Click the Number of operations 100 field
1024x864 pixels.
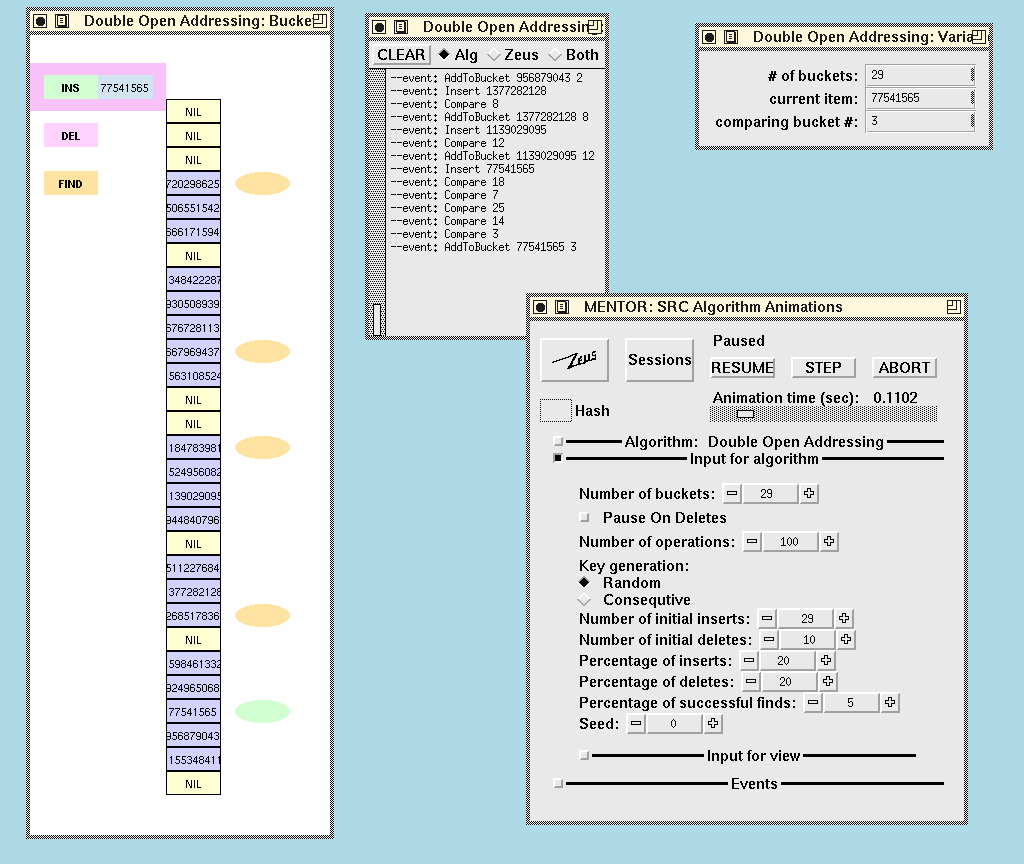click(x=790, y=541)
